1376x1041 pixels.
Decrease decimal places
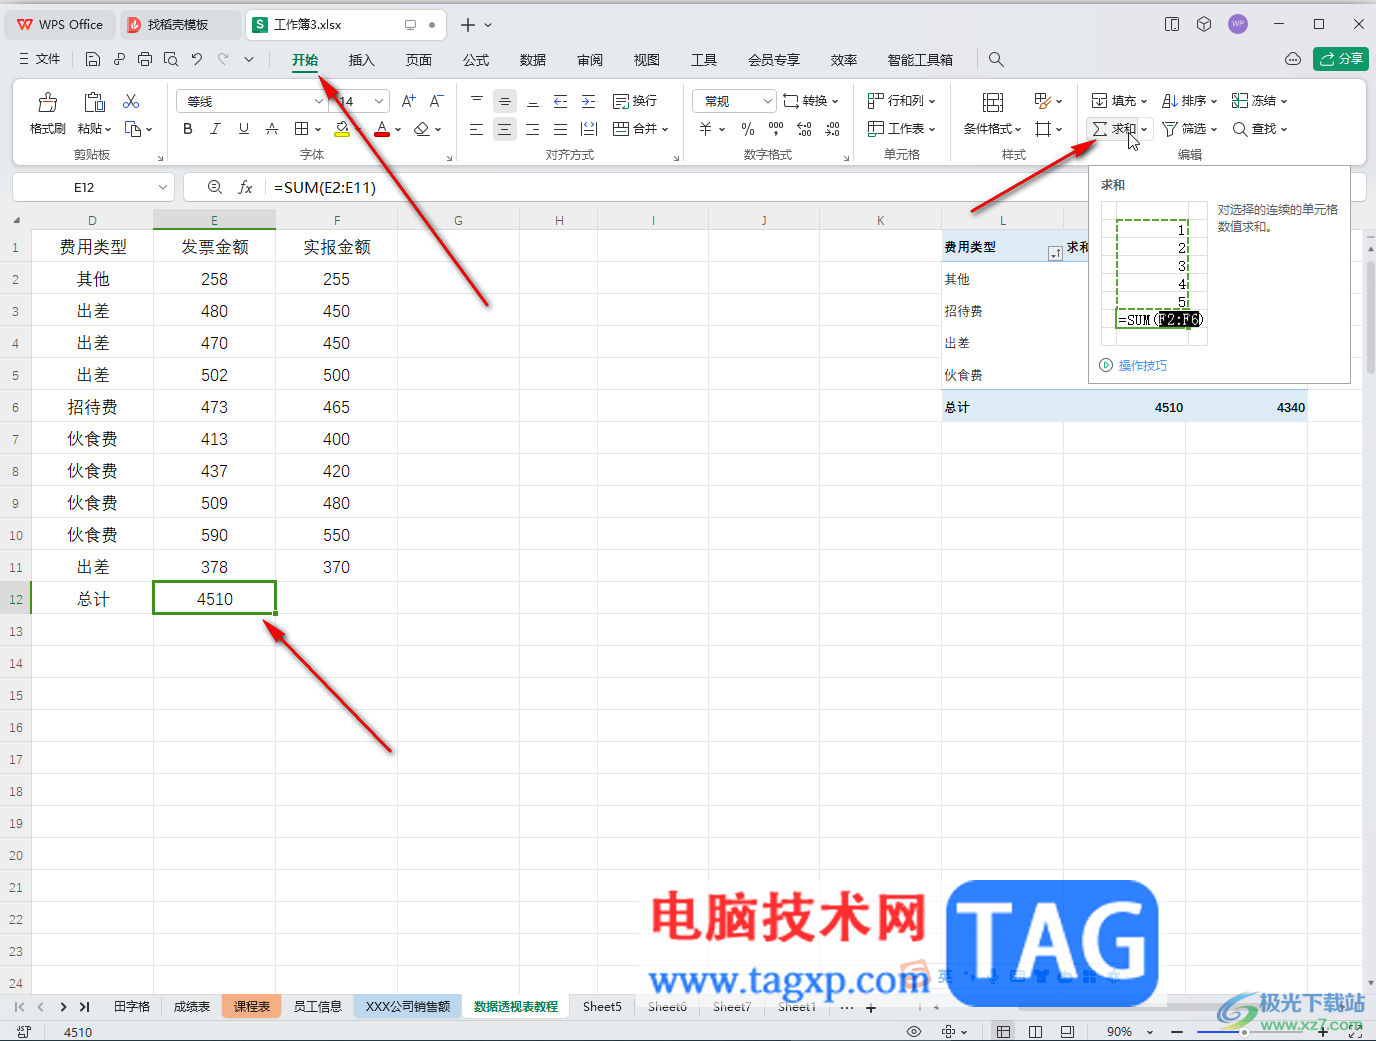(x=833, y=129)
